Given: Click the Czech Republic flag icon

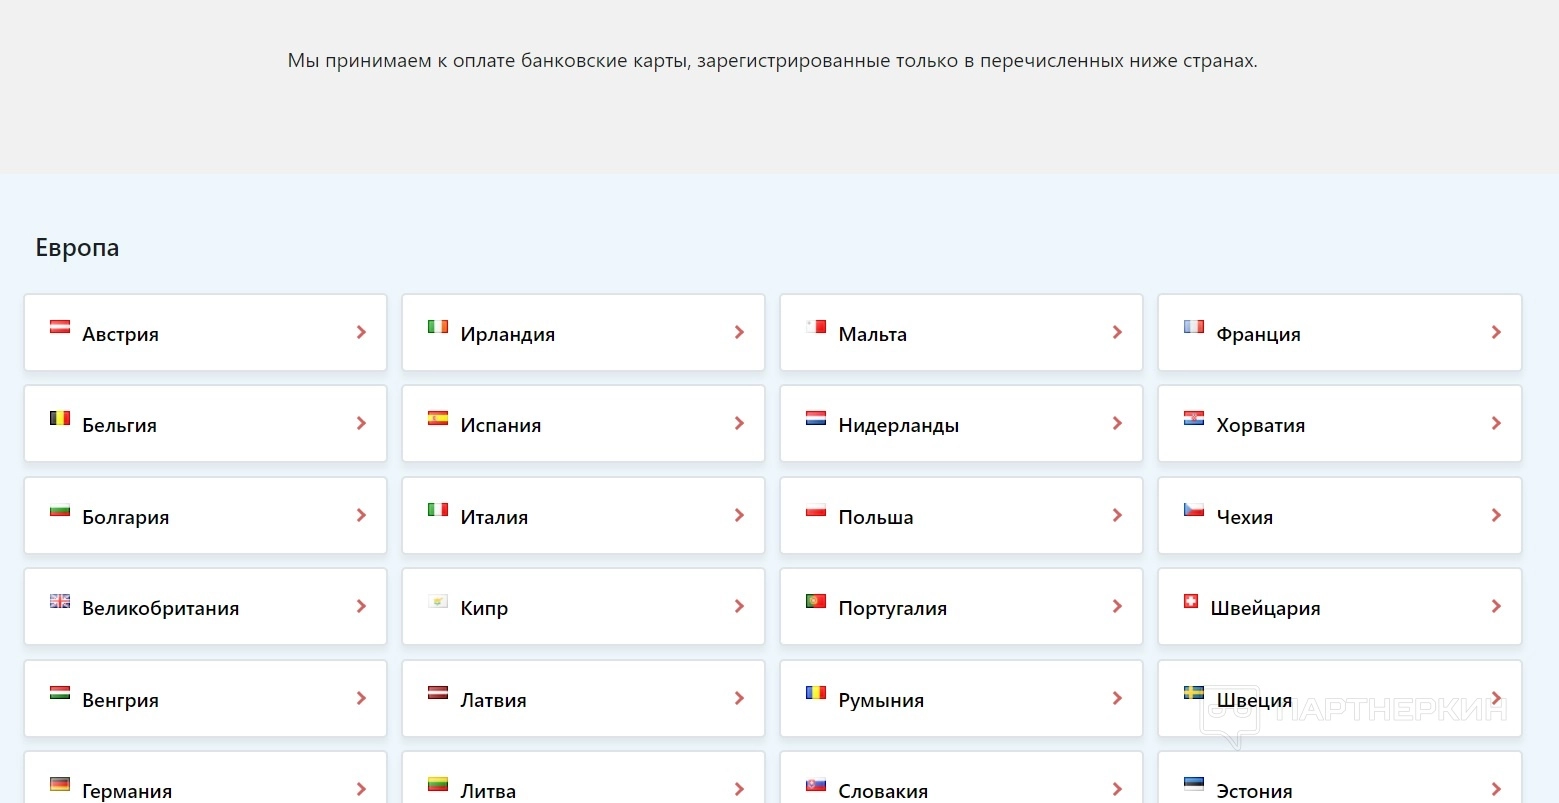Looking at the screenshot, I should click(1194, 510).
